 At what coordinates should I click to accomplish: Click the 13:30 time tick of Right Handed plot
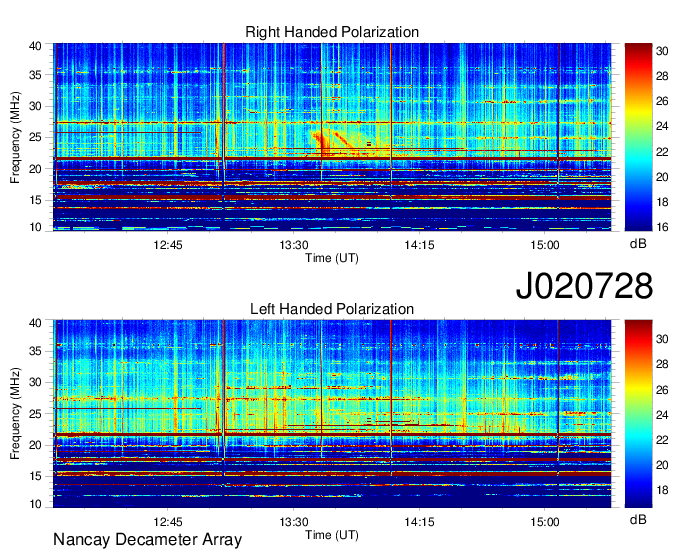[x=294, y=245]
